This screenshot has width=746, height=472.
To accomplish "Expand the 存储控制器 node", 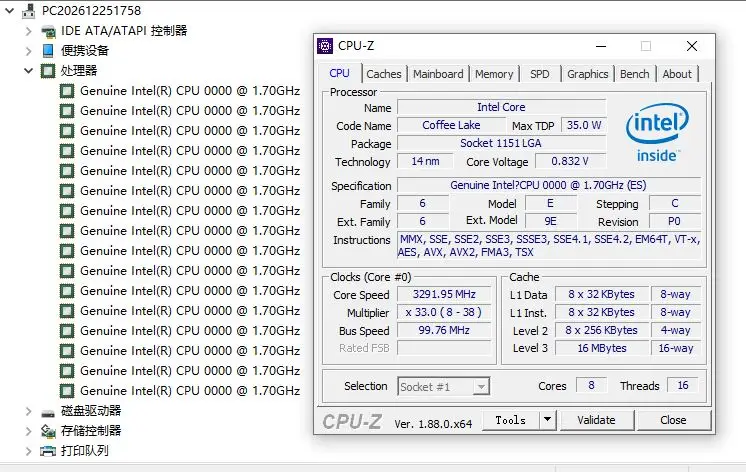I will [29, 431].
